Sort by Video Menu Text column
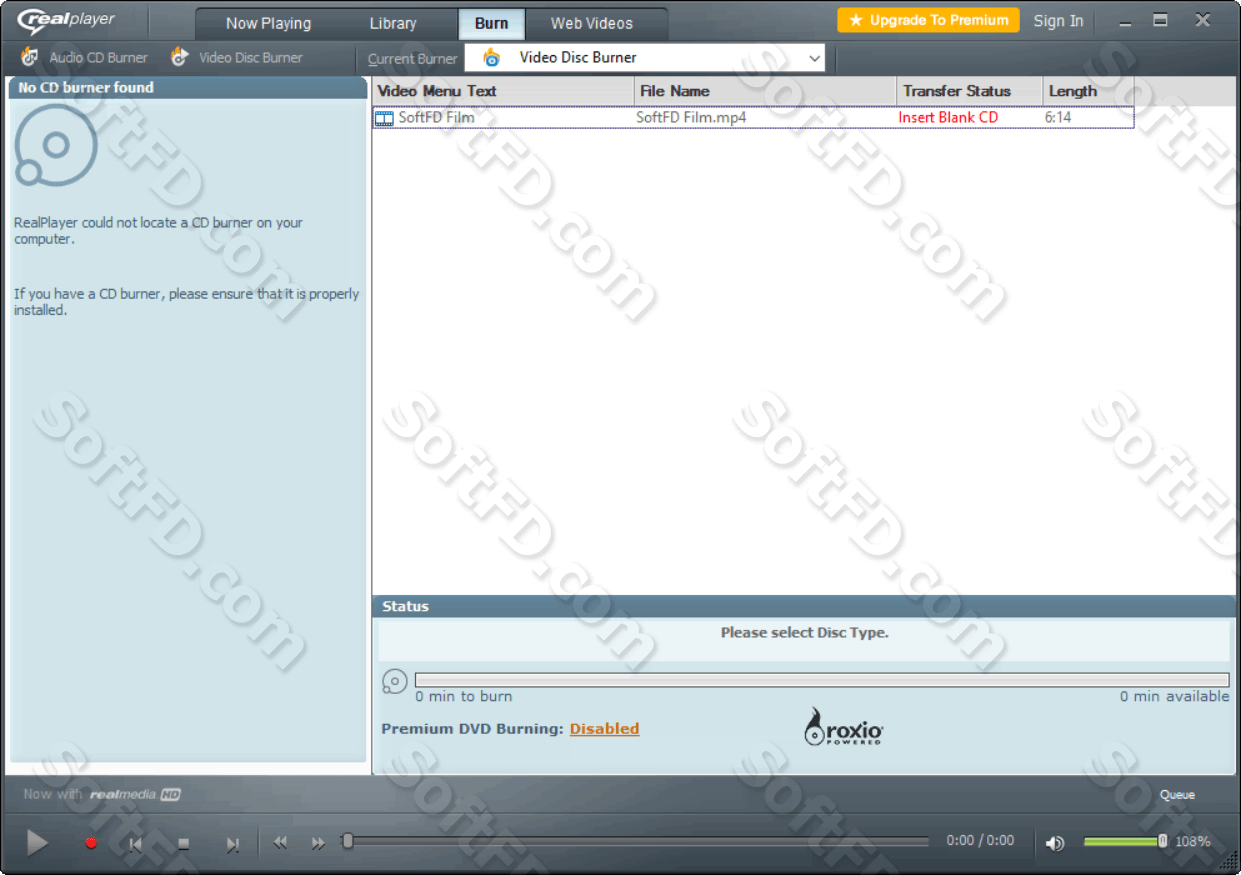The width and height of the screenshot is (1241, 875). tap(504, 91)
